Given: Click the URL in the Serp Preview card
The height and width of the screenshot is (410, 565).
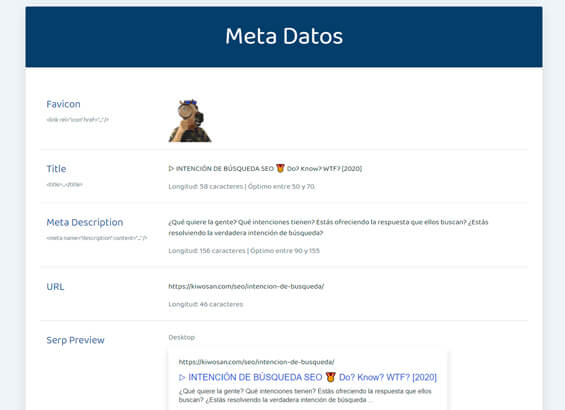Looking at the screenshot, I should click(x=257, y=362).
